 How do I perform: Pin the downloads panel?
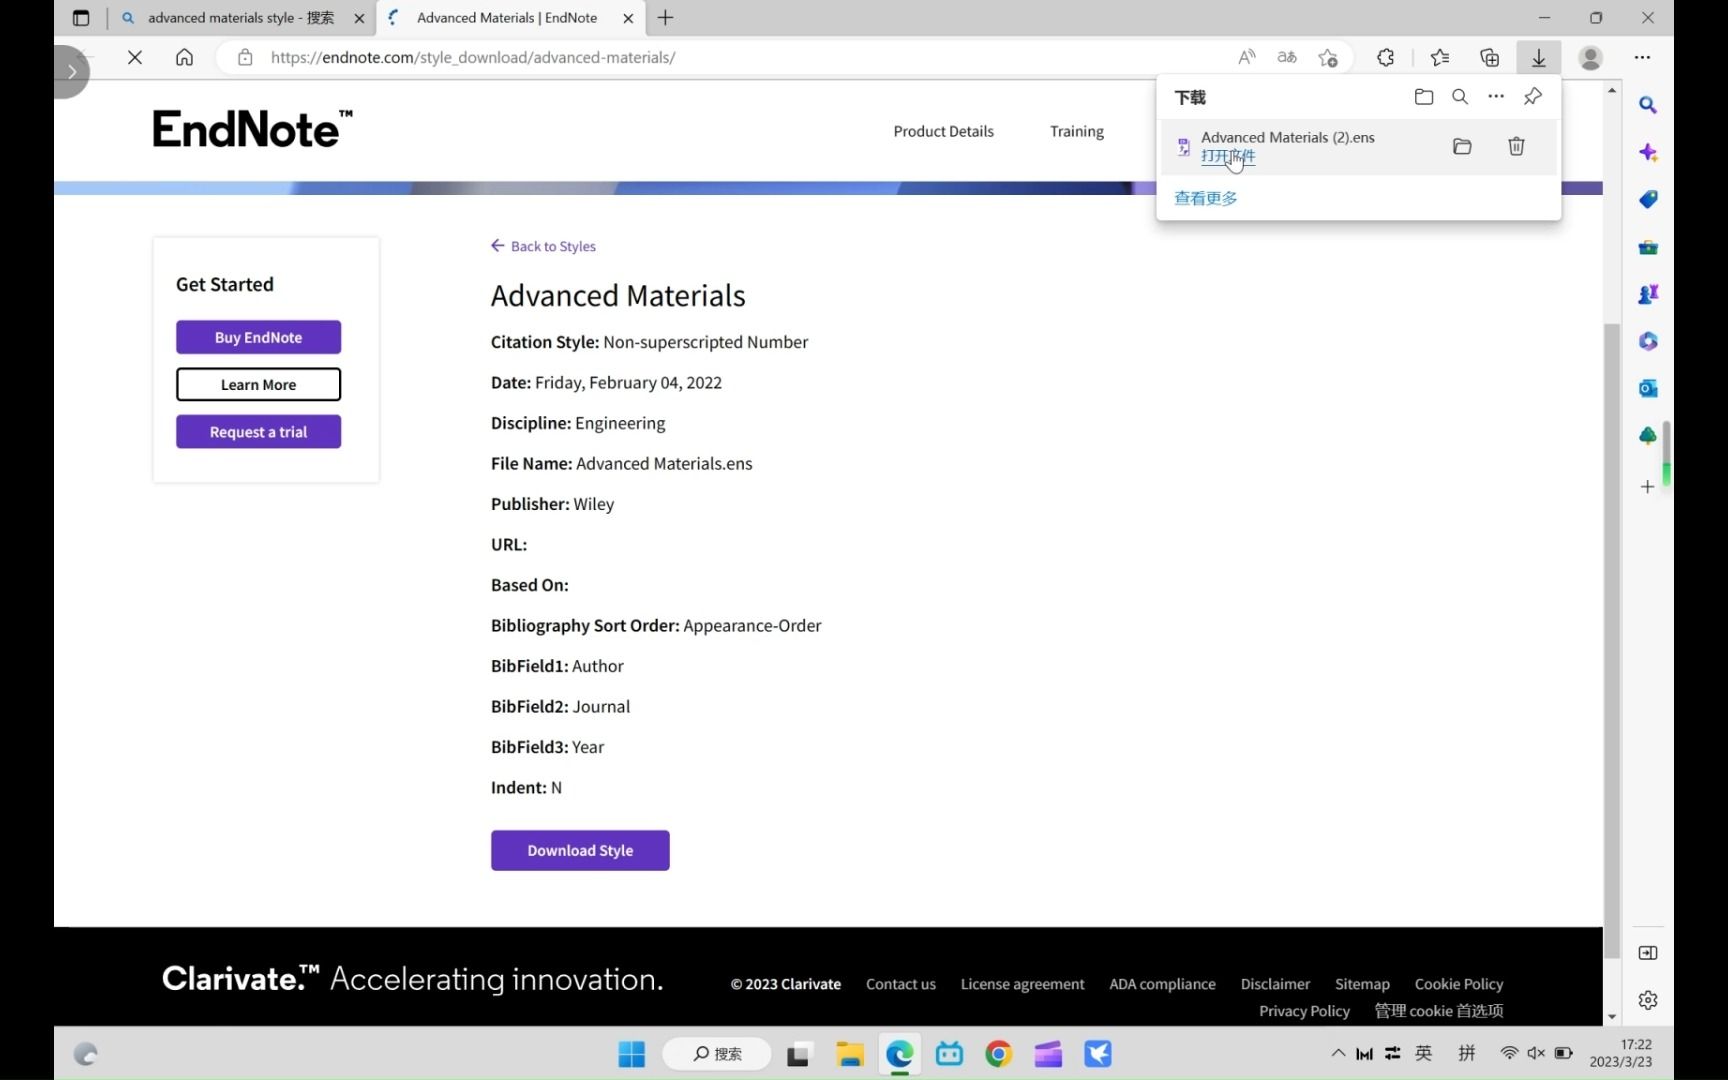point(1532,97)
